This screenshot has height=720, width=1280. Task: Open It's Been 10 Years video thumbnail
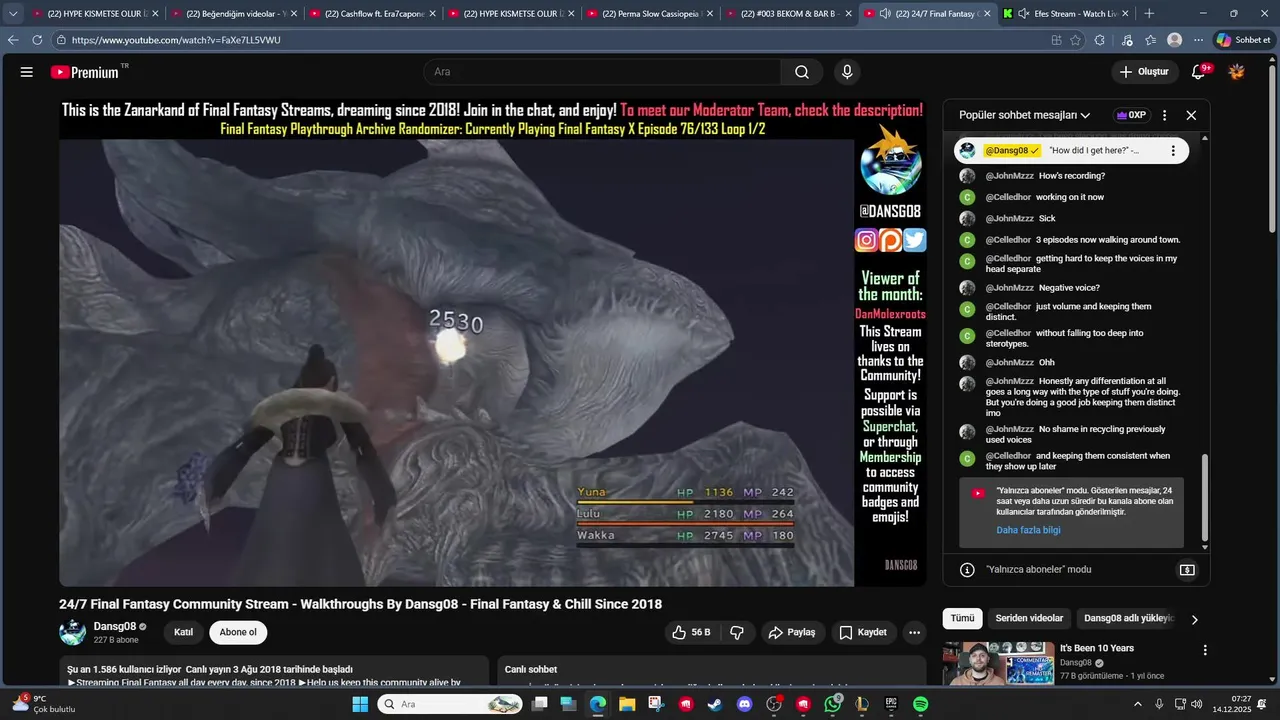pyautogui.click(x=998, y=663)
